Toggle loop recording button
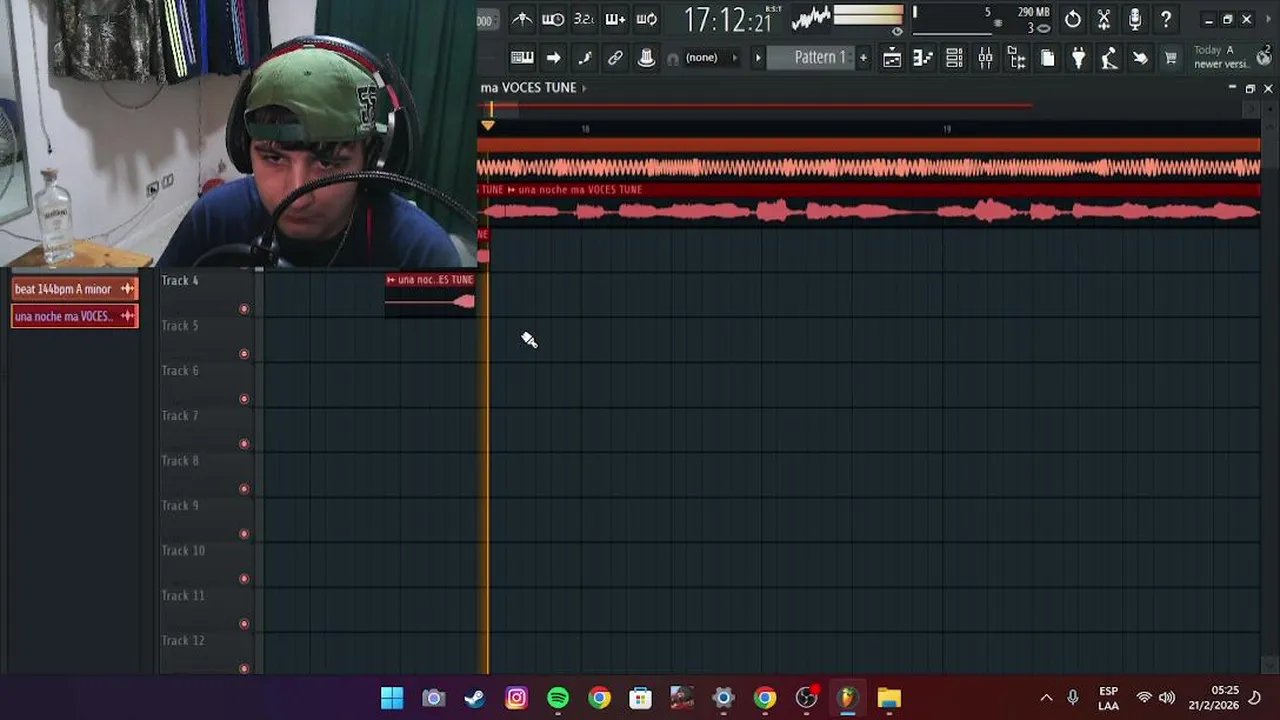This screenshot has height=720, width=1280. (x=646, y=19)
